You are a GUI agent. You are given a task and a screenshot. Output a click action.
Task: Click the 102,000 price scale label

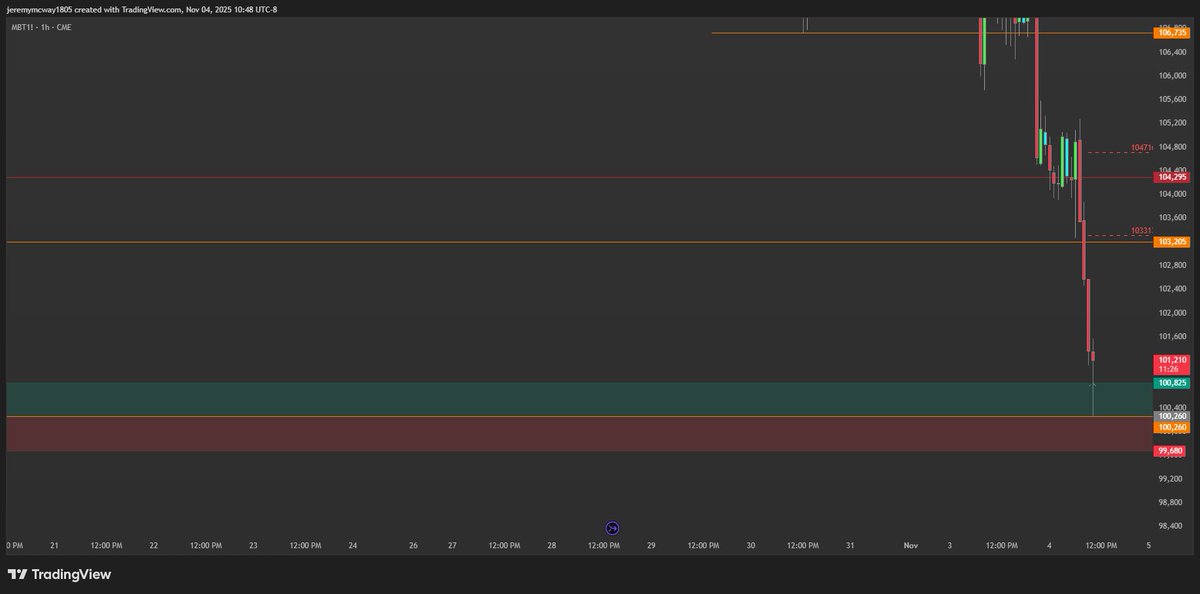coord(1171,313)
